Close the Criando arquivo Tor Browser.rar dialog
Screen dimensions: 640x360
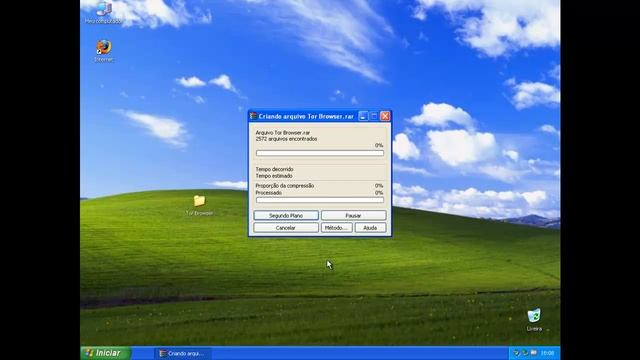[x=385, y=116]
